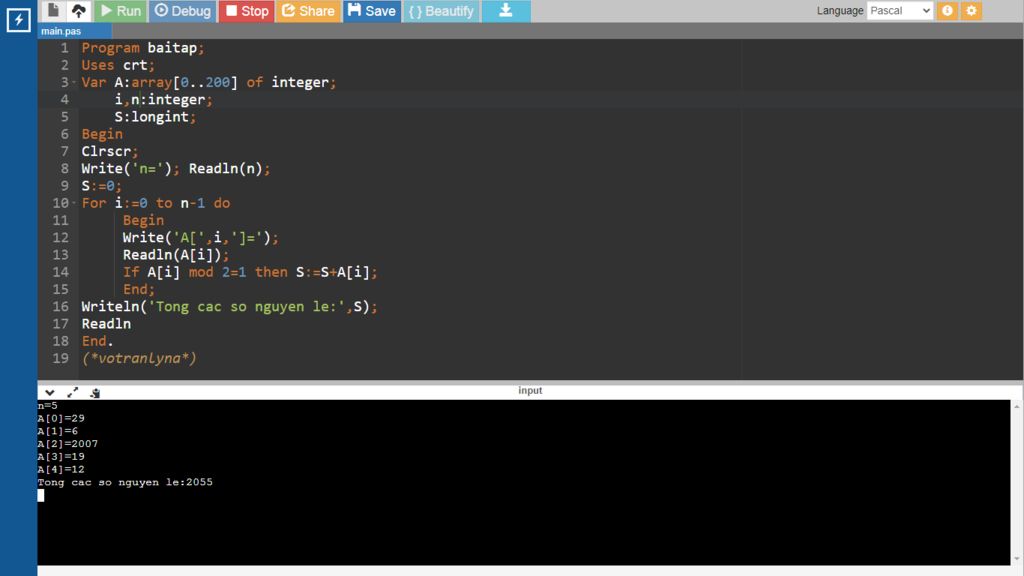Screen dimensions: 1024x576
Task: Copy console output with the clipboard icon
Action: coord(95,392)
